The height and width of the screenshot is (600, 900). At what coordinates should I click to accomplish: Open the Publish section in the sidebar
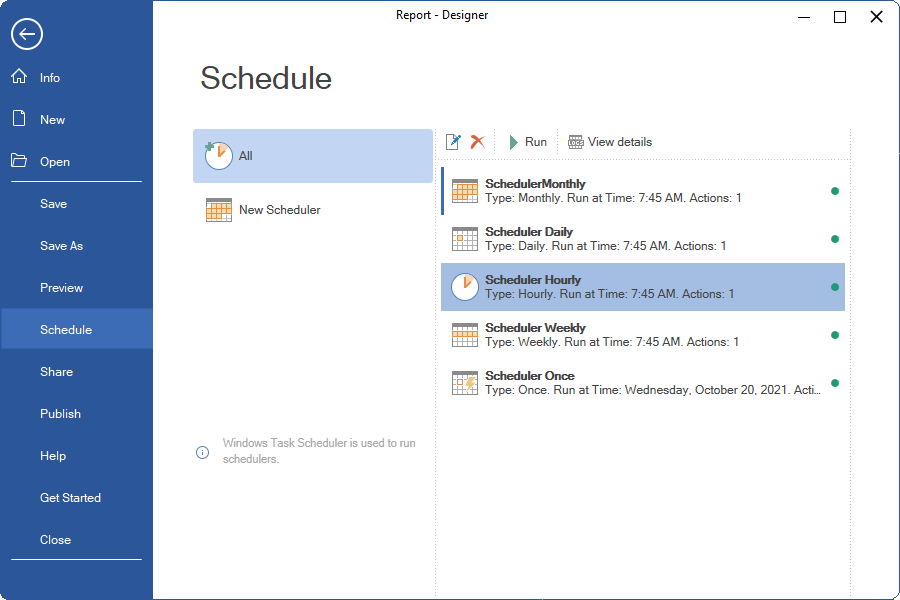pyautogui.click(x=60, y=414)
